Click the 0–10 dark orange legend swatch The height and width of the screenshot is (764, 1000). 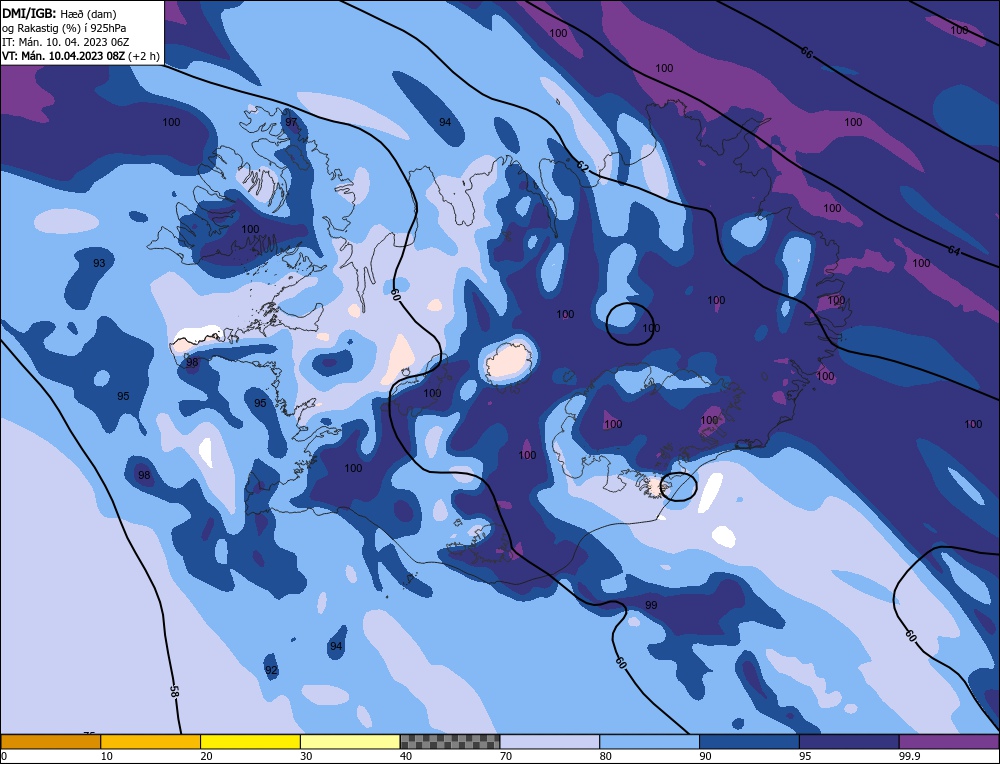(x=50, y=741)
